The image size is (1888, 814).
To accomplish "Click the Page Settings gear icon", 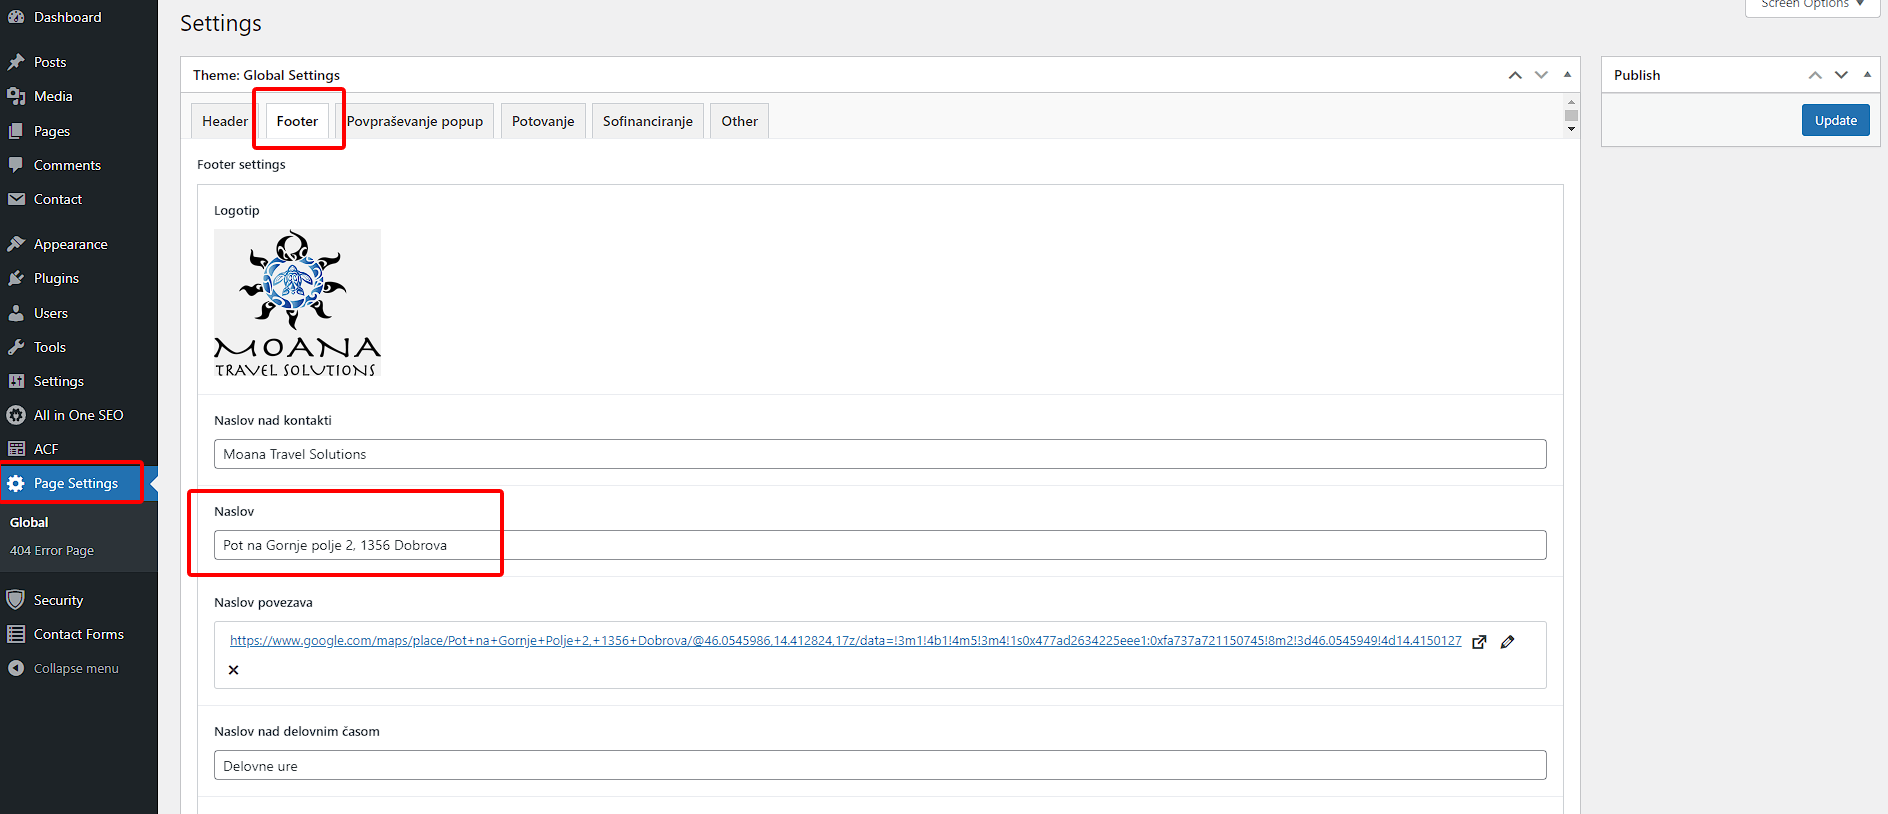I will click(x=16, y=483).
